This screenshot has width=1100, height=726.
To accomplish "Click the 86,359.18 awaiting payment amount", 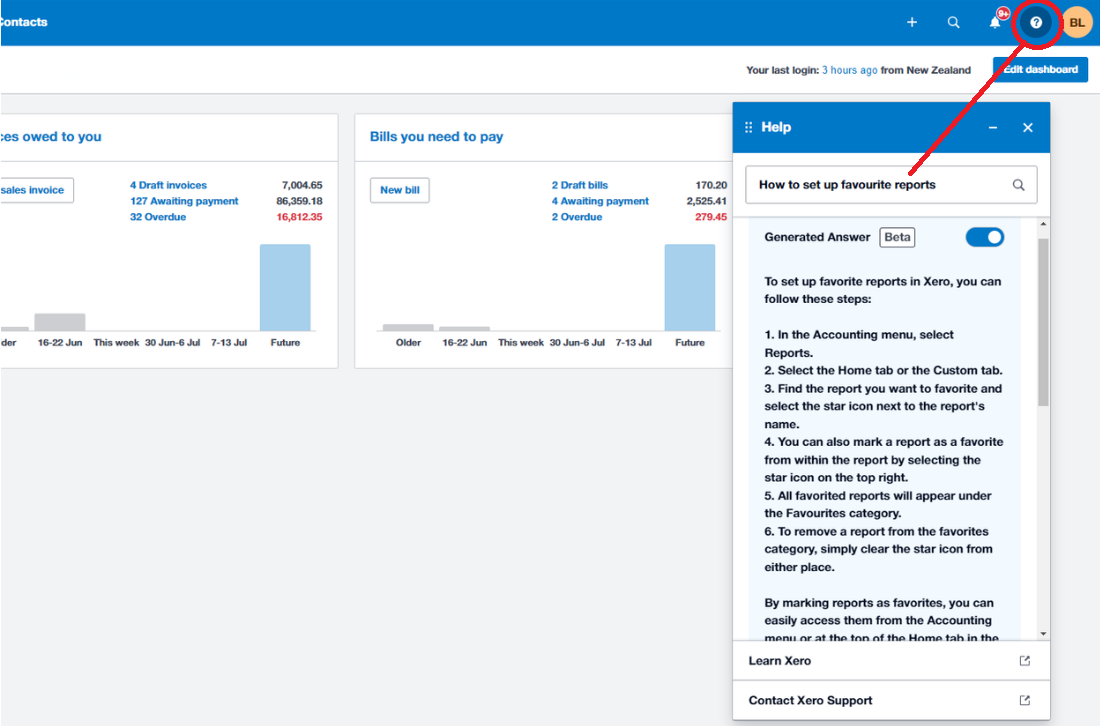I will pyautogui.click(x=300, y=201).
